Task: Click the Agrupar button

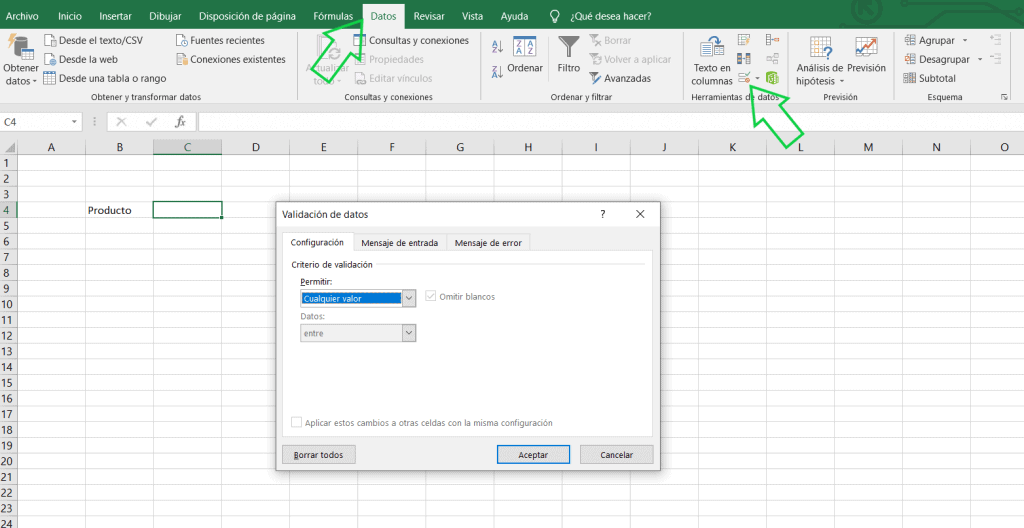Action: pyautogui.click(x=930, y=41)
